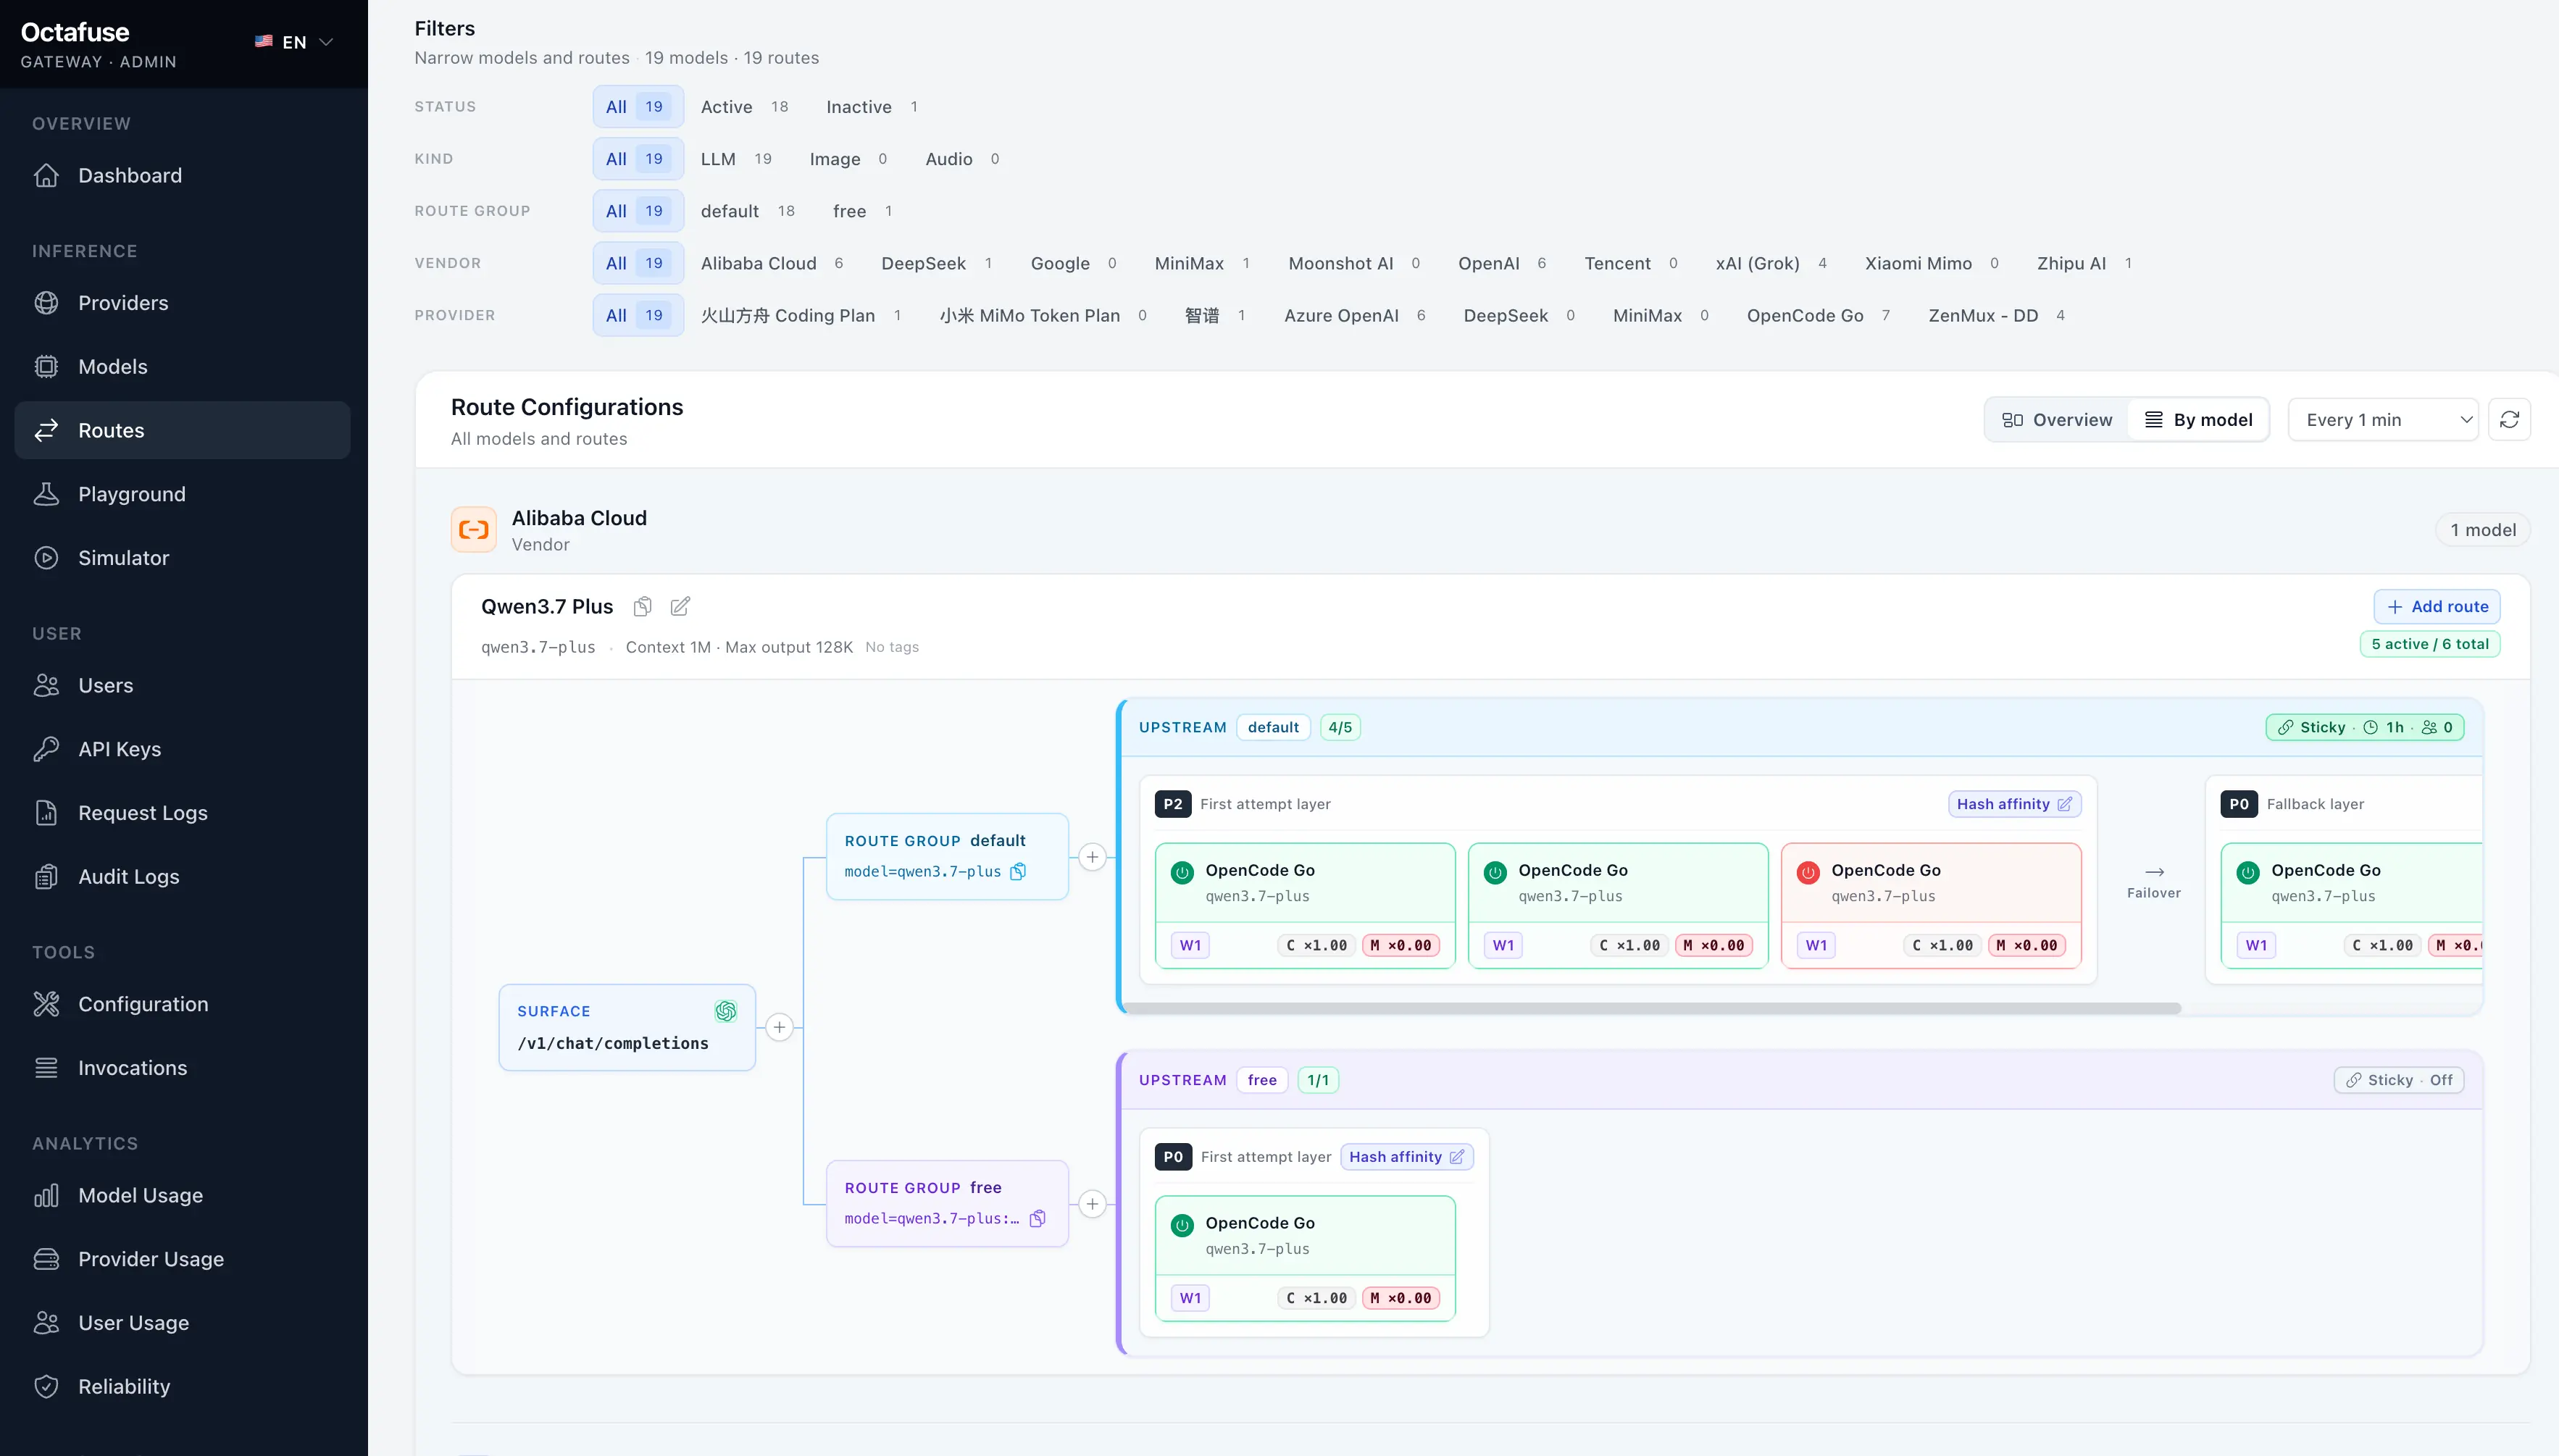This screenshot has height=1456, width=2559.
Task: Click the Add route button
Action: tap(2437, 606)
